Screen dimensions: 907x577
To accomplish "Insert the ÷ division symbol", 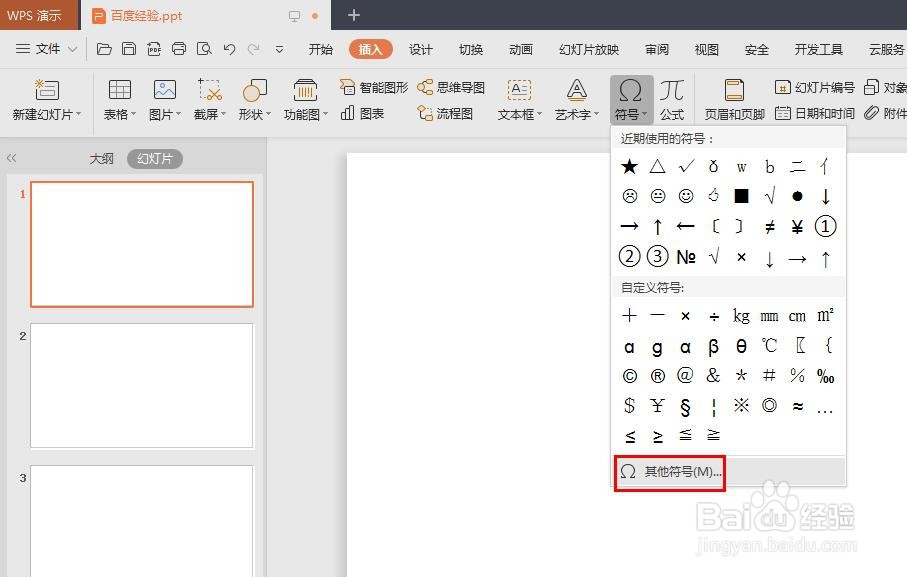I will click(x=714, y=316).
